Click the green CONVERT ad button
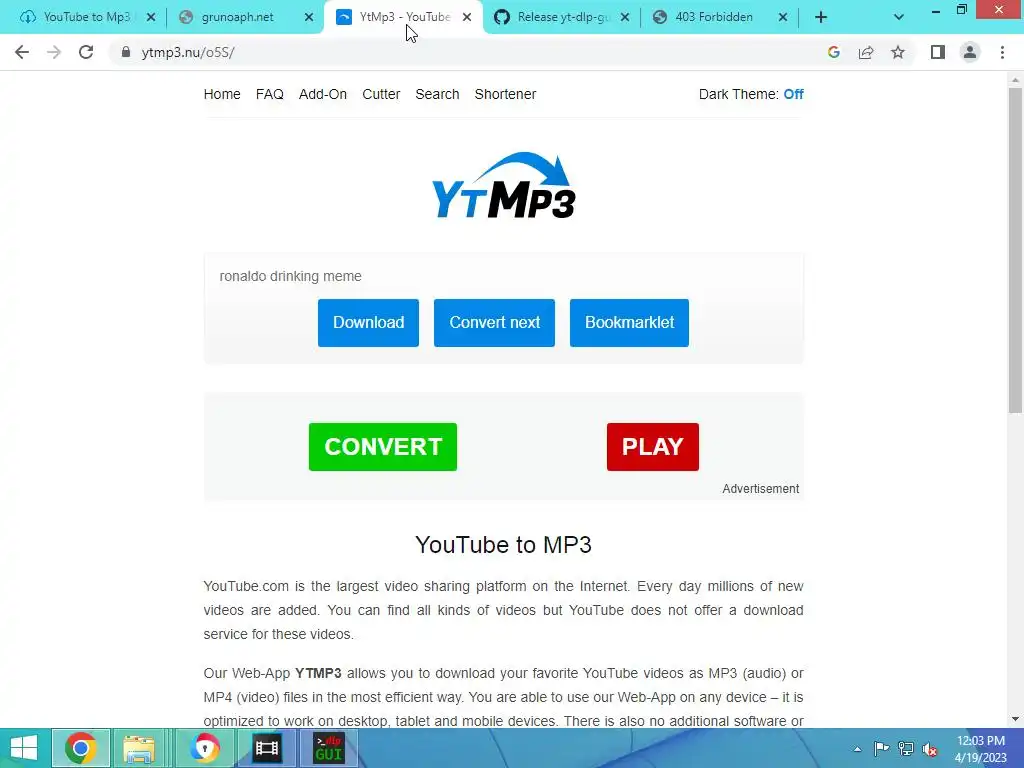Image resolution: width=1024 pixels, height=768 pixels. (x=383, y=447)
